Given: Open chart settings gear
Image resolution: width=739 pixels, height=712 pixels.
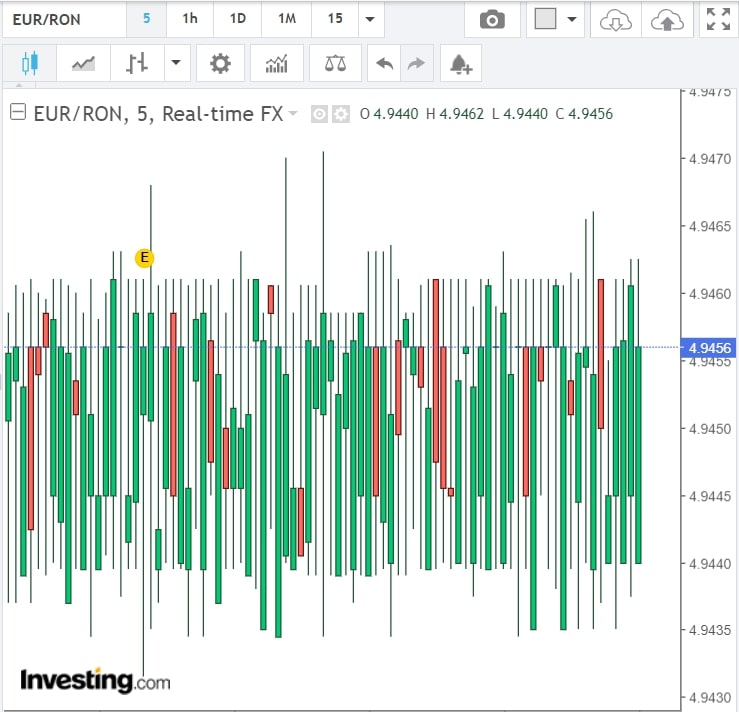Looking at the screenshot, I should [x=220, y=64].
